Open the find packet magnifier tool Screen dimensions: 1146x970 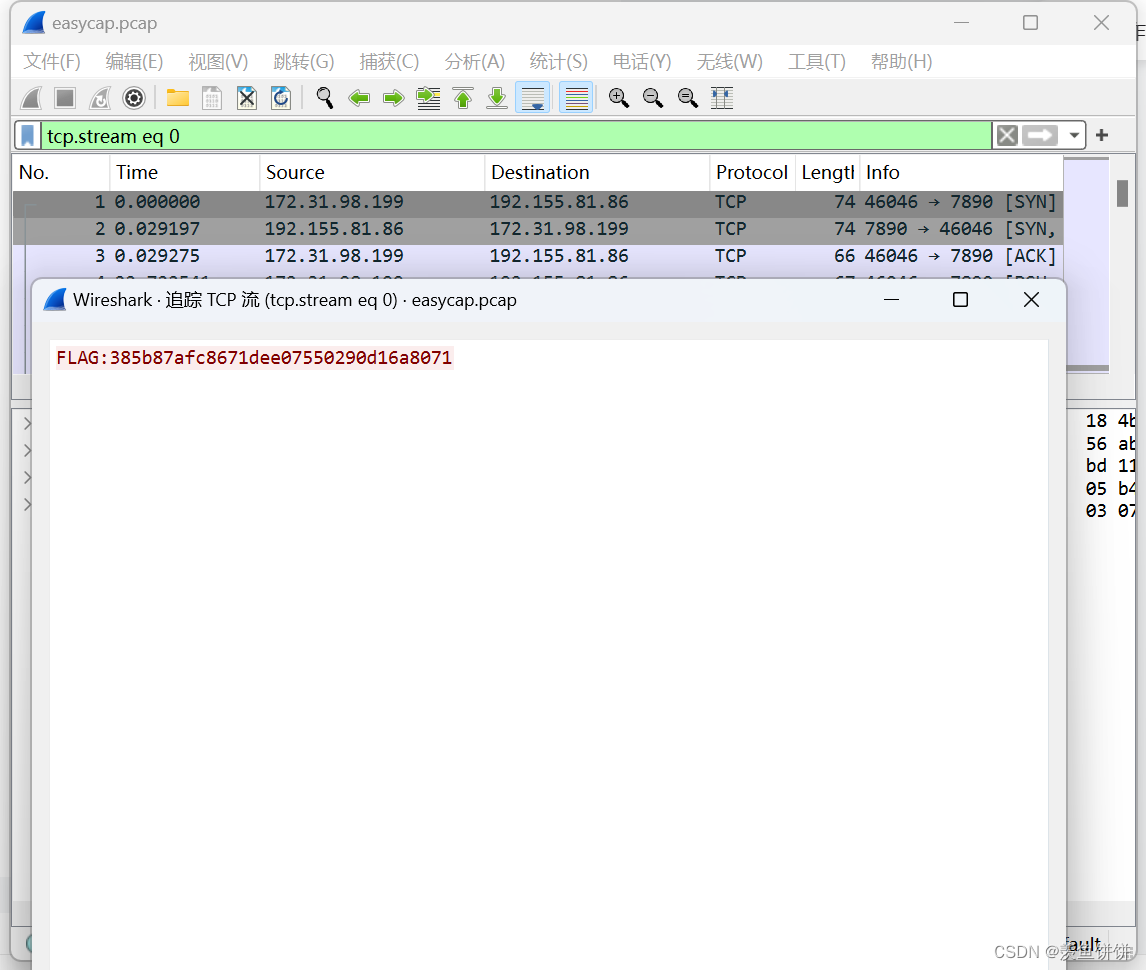(x=324, y=98)
